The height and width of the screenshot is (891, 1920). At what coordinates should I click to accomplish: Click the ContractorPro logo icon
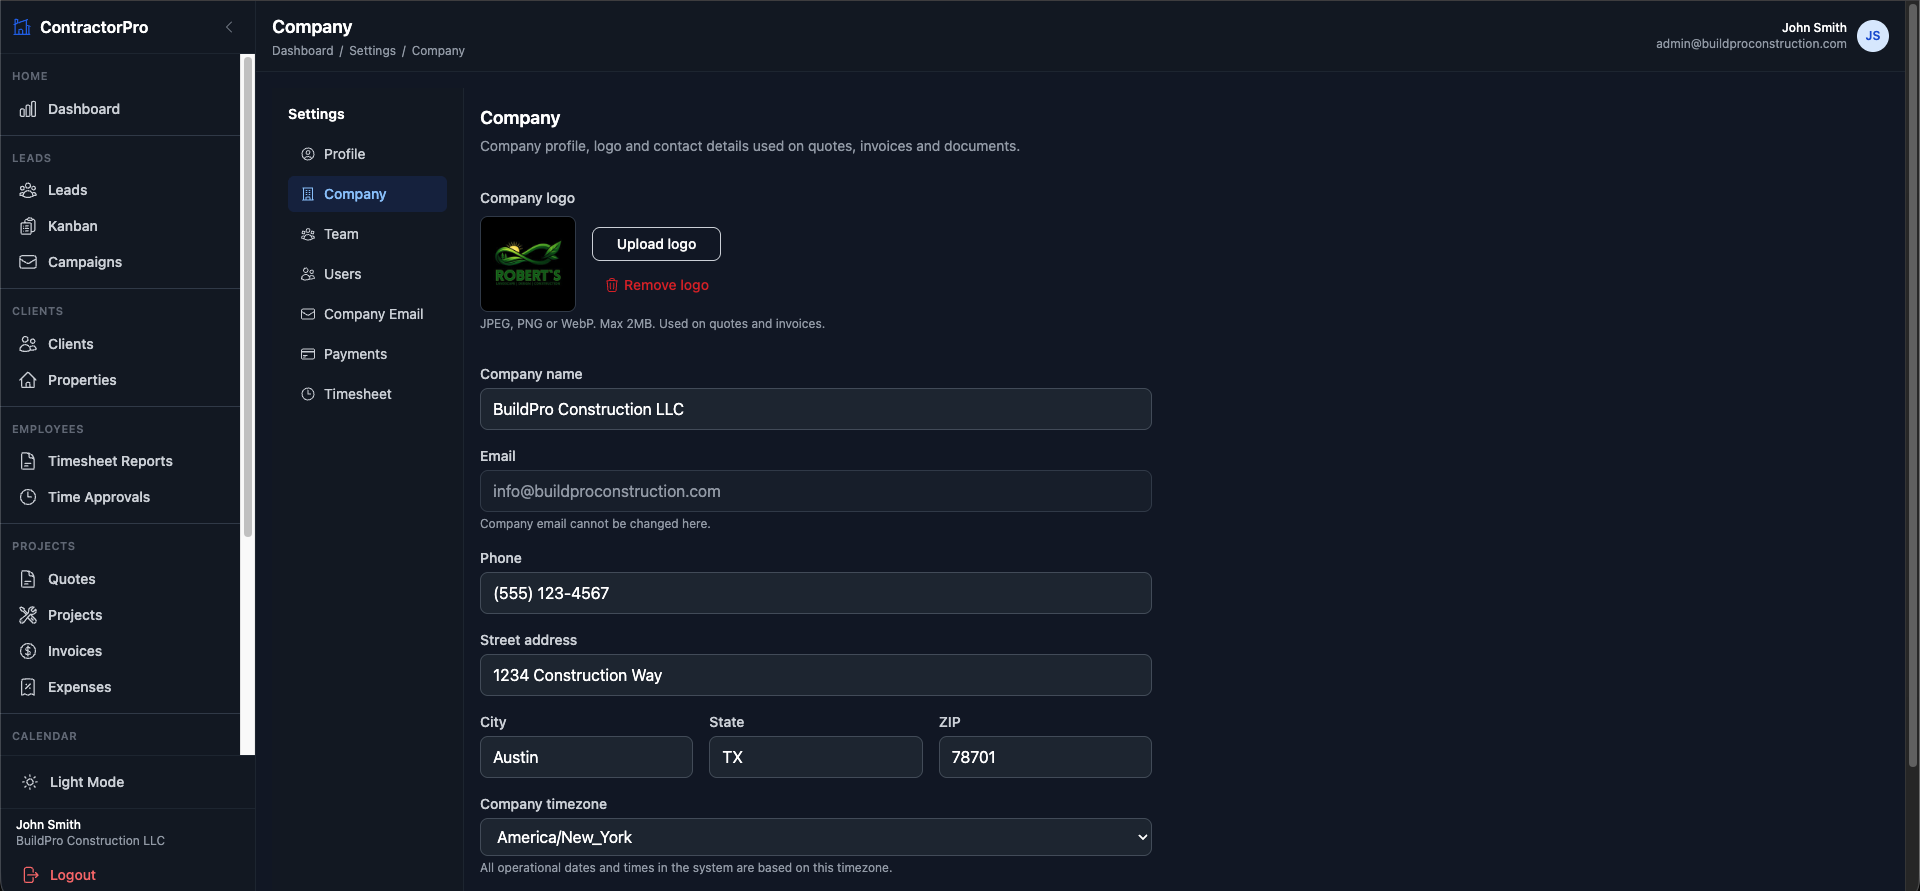[x=22, y=27]
